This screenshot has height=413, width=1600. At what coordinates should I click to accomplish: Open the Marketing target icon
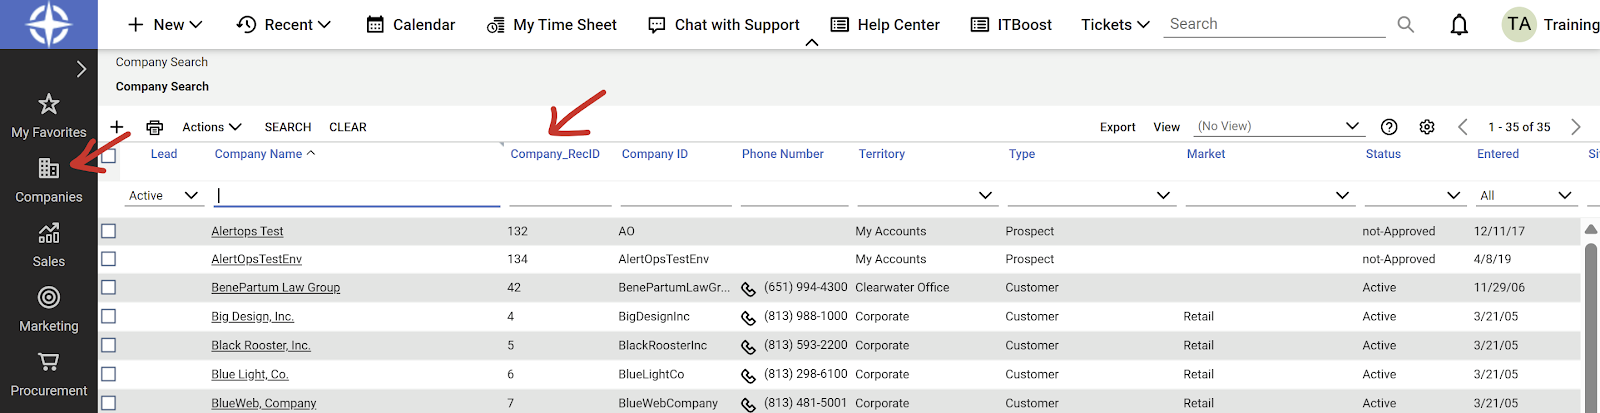tap(48, 298)
